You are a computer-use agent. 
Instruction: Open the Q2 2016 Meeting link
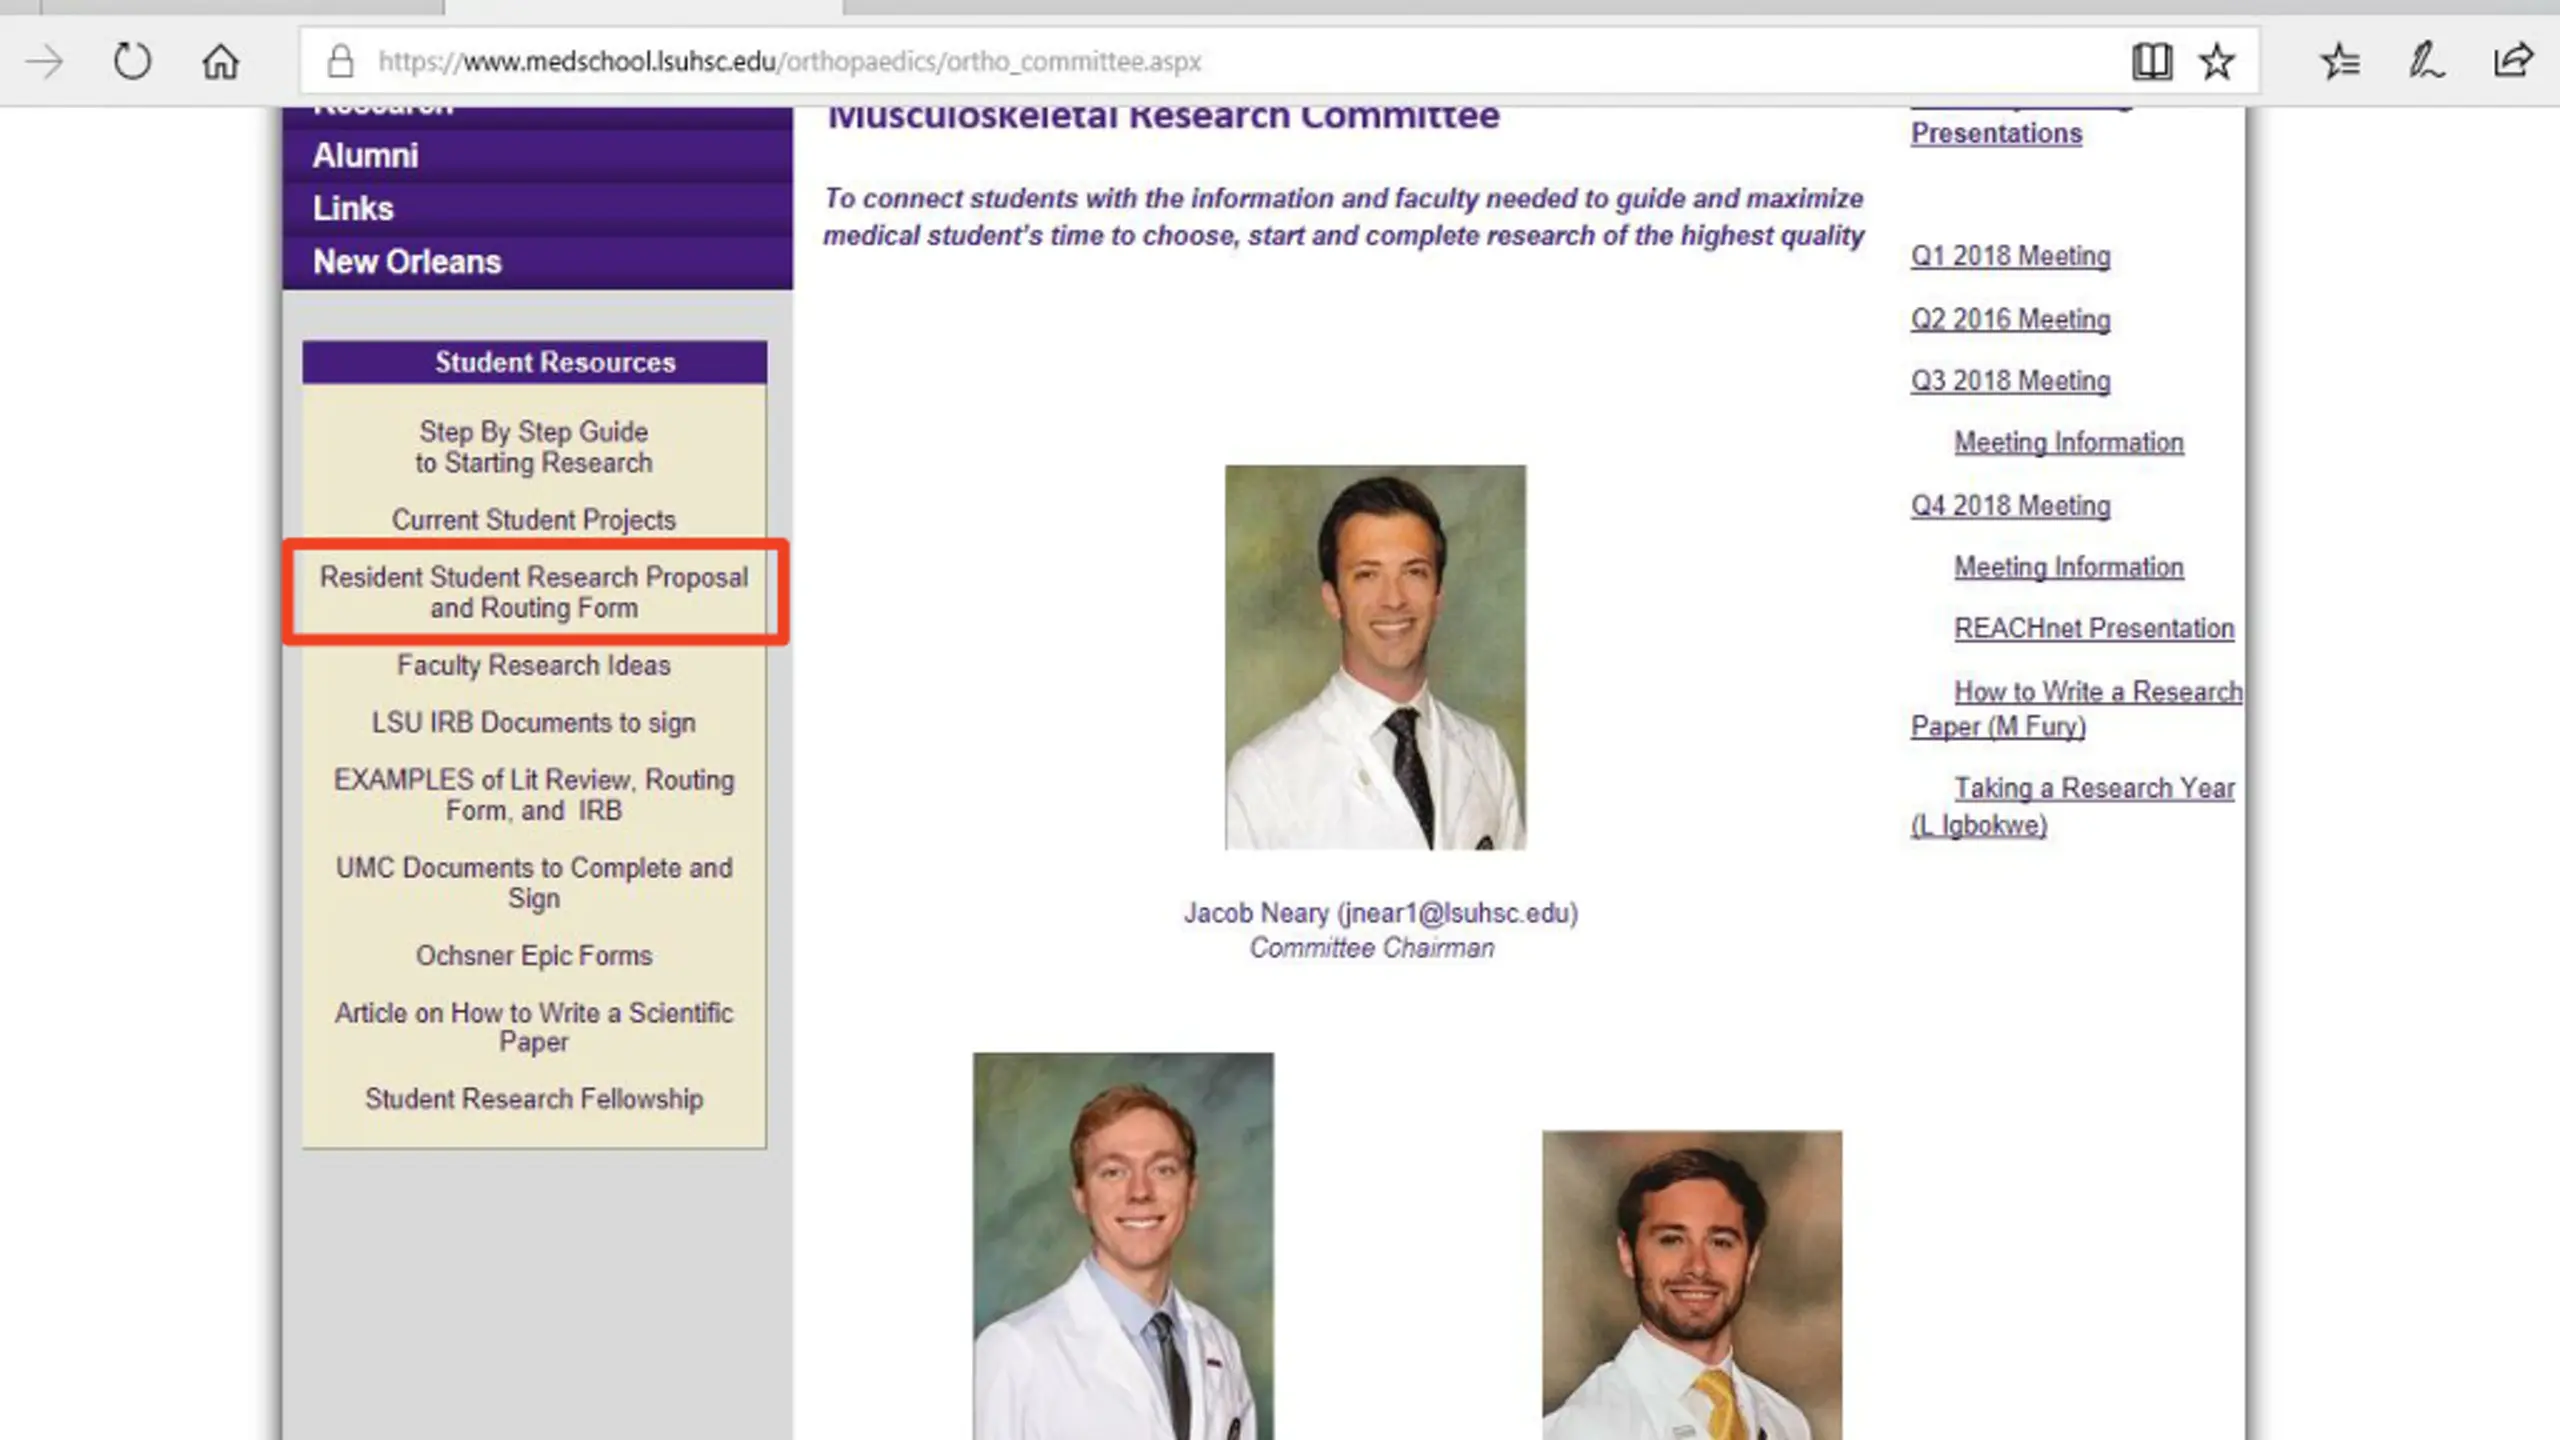2010,319
